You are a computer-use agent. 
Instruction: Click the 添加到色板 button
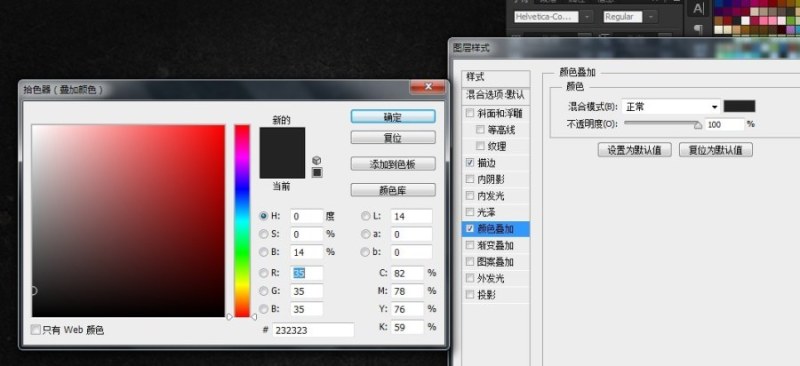(393, 164)
